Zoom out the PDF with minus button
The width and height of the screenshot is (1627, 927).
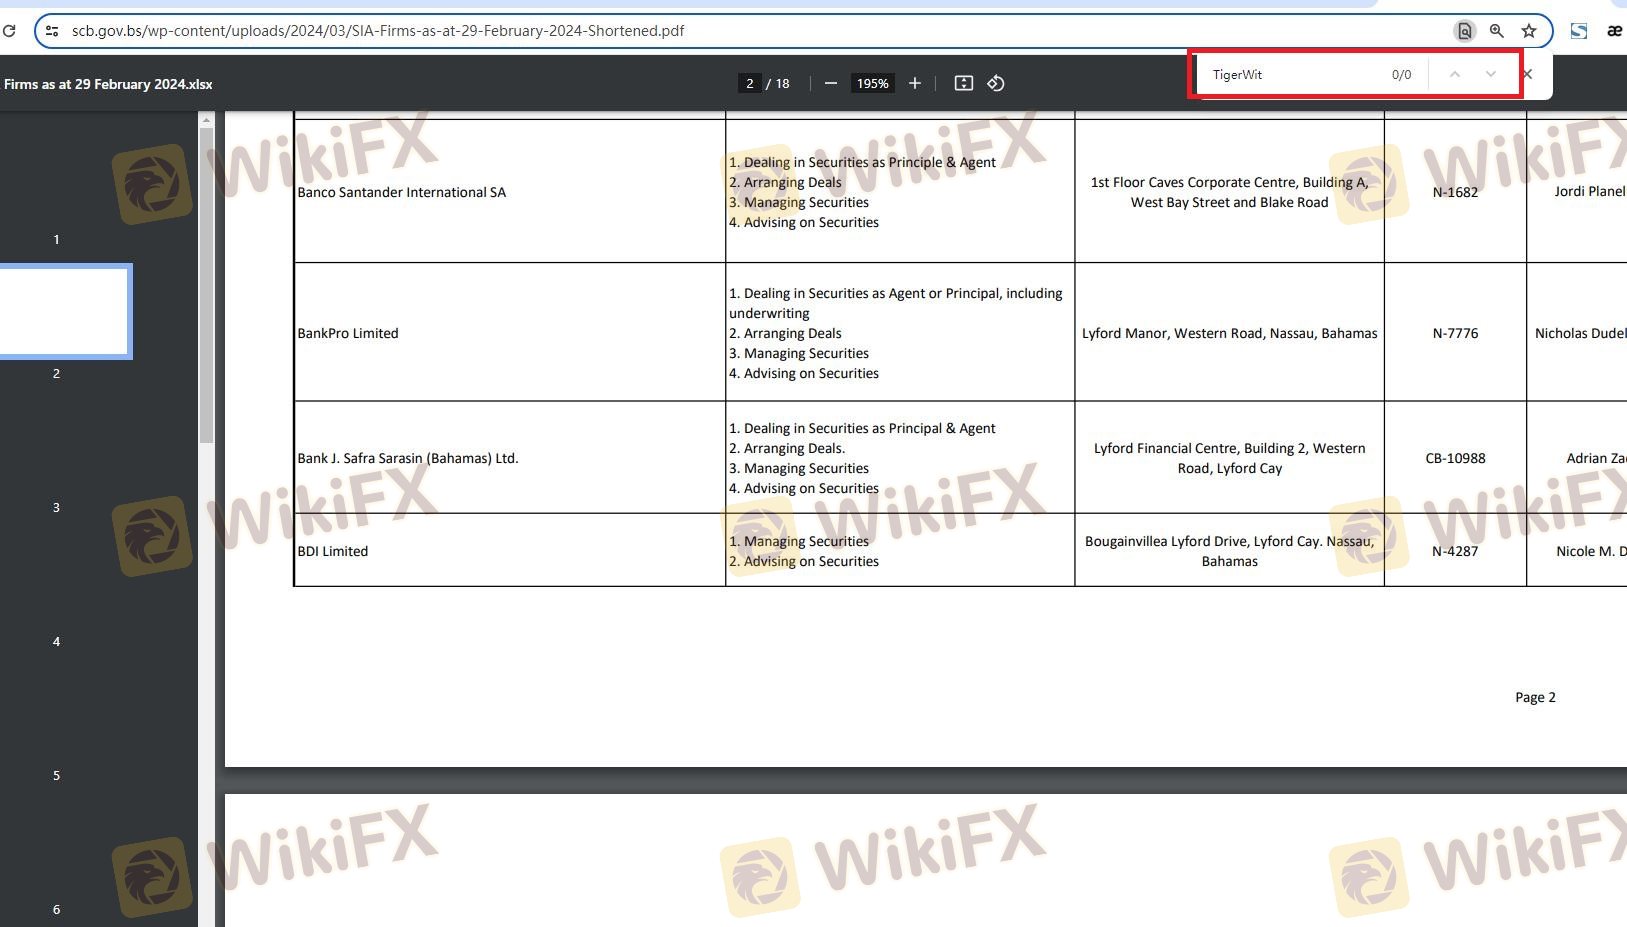(x=830, y=84)
